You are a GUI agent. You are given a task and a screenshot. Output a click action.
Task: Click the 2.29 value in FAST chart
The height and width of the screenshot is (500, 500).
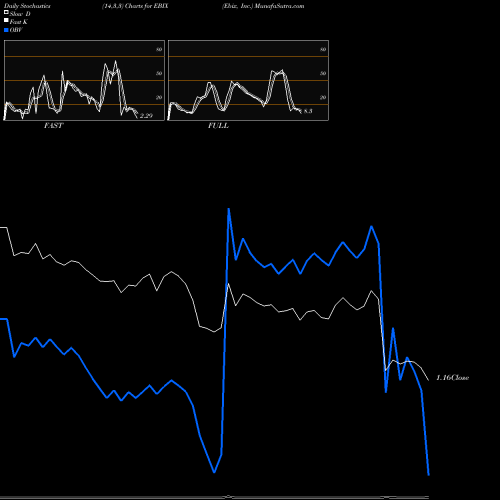(146, 116)
